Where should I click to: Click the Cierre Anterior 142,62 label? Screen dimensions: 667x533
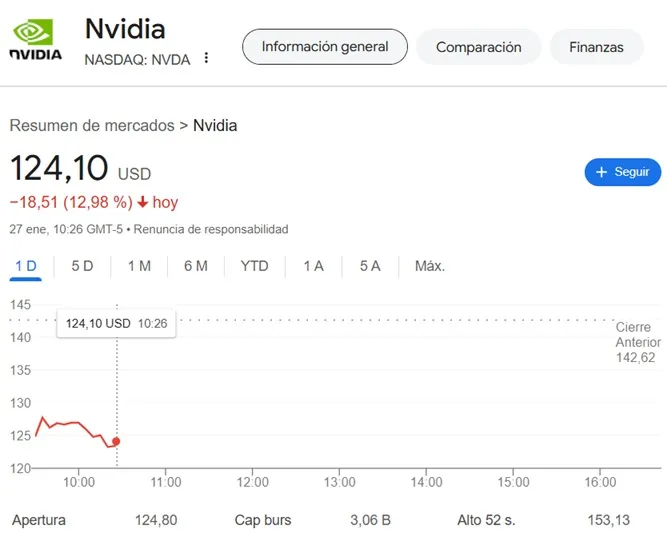[637, 342]
